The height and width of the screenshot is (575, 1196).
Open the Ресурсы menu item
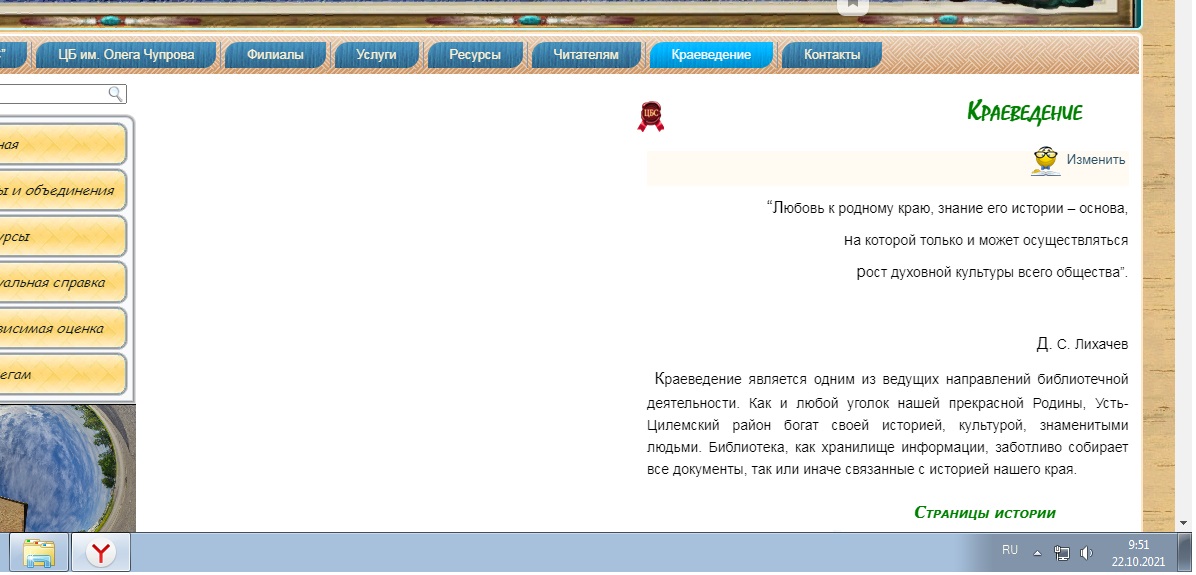point(475,55)
